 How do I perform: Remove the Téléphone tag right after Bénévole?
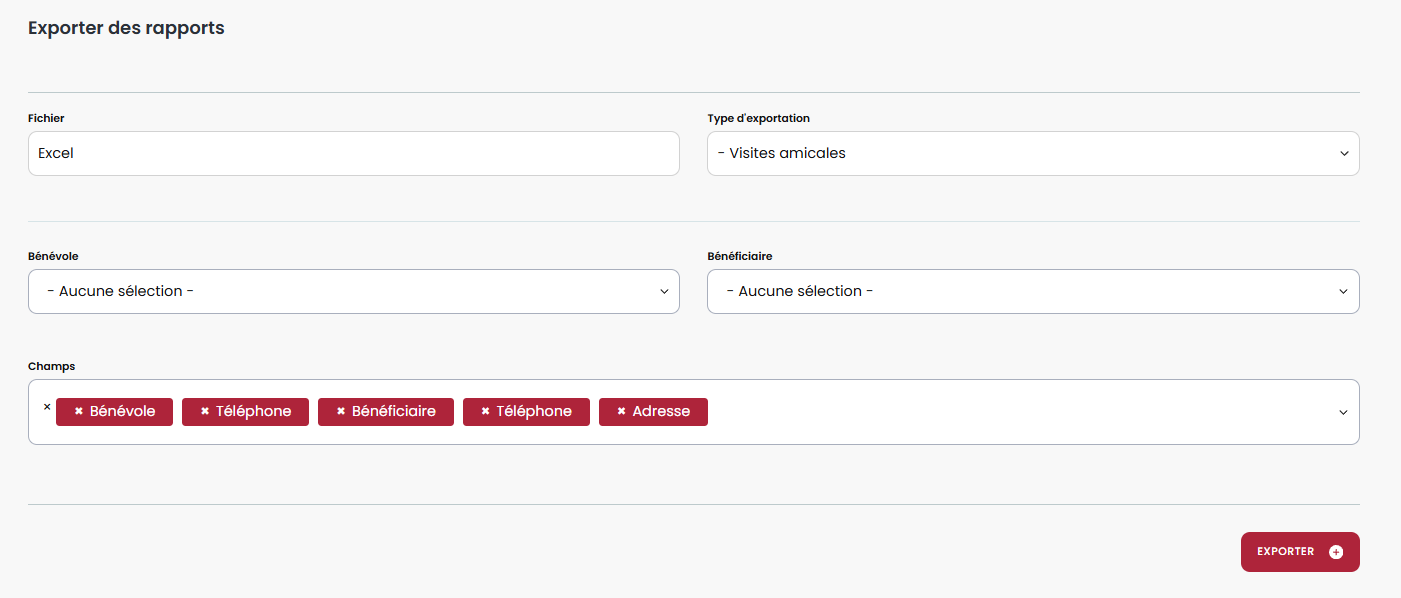pyautogui.click(x=205, y=412)
